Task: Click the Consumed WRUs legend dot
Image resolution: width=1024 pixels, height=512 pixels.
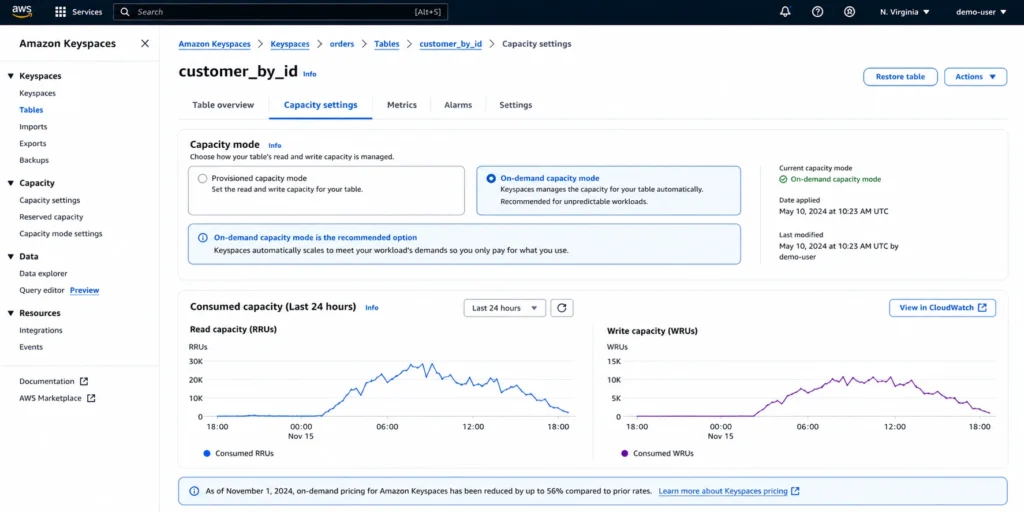Action: point(624,453)
